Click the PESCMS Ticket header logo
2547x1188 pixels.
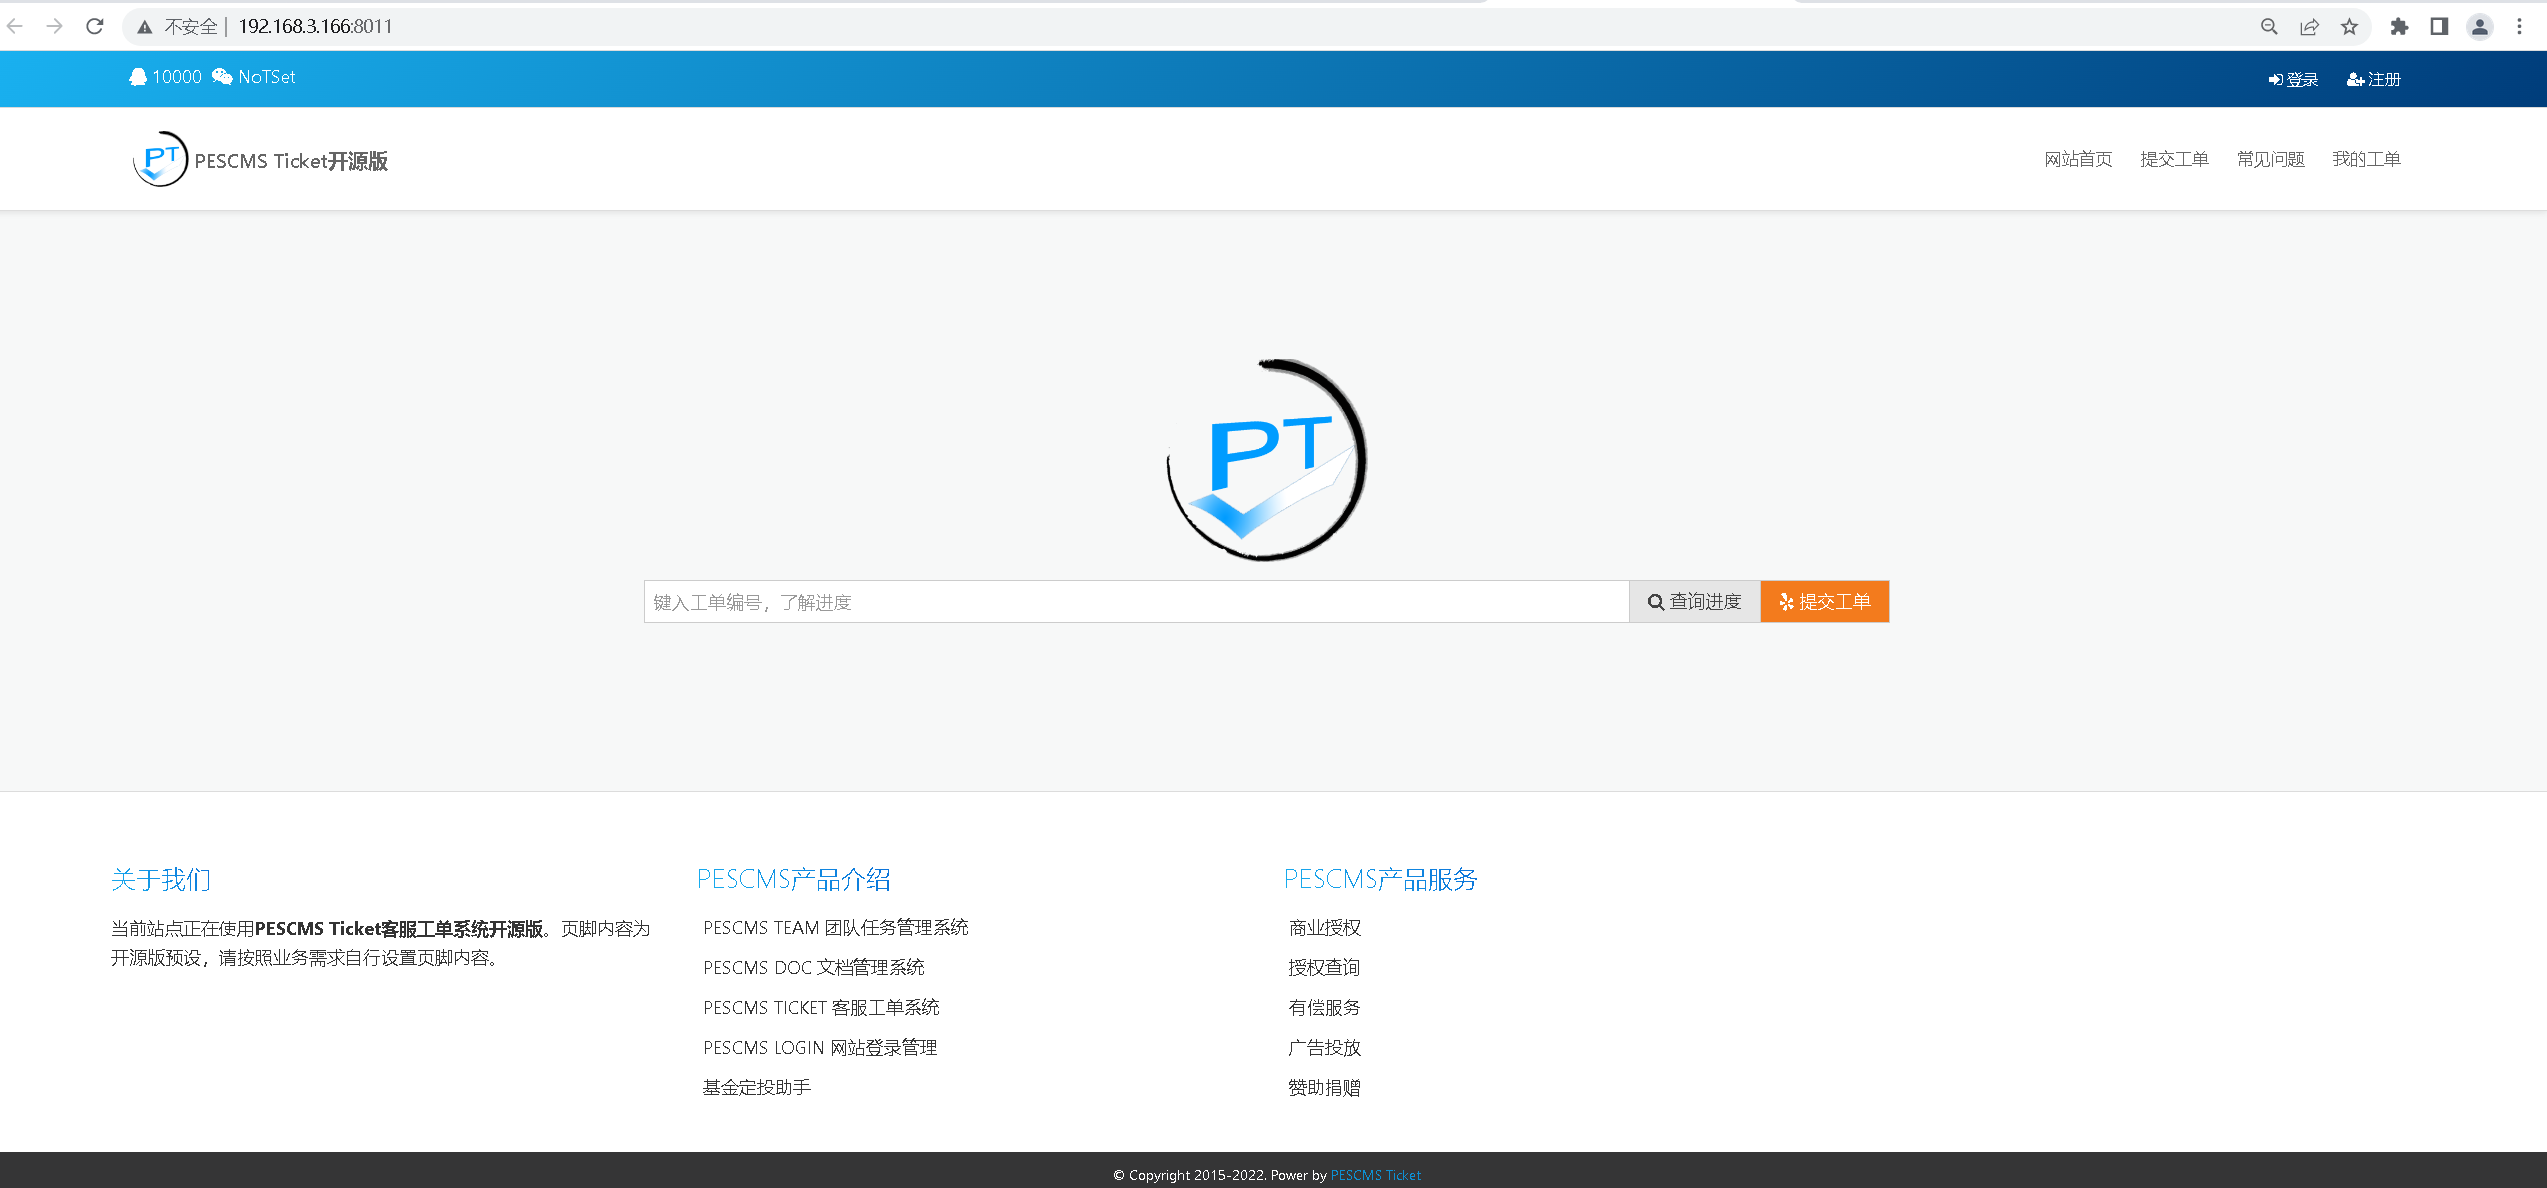tap(160, 159)
